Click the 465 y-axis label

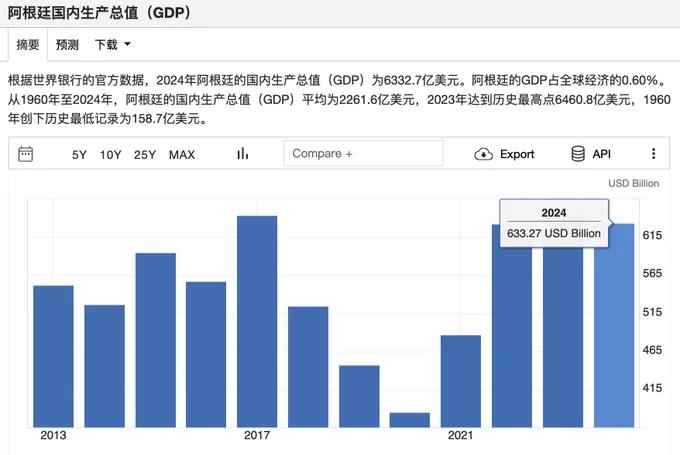coord(652,350)
